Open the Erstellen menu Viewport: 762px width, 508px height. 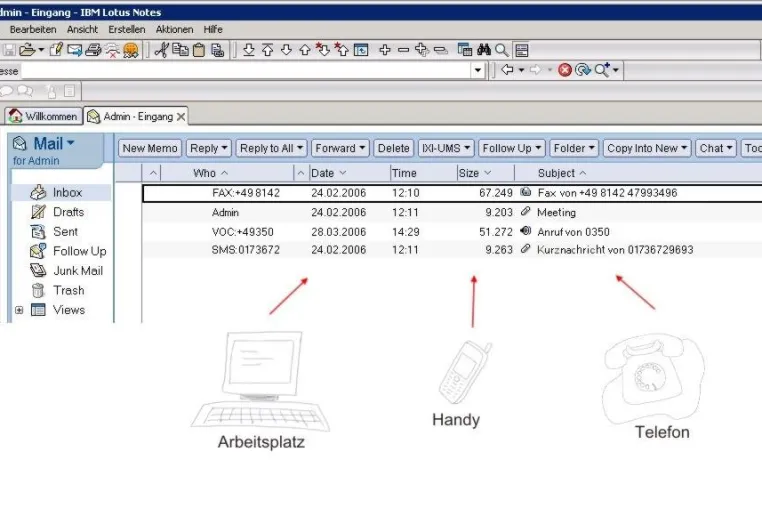(127, 30)
